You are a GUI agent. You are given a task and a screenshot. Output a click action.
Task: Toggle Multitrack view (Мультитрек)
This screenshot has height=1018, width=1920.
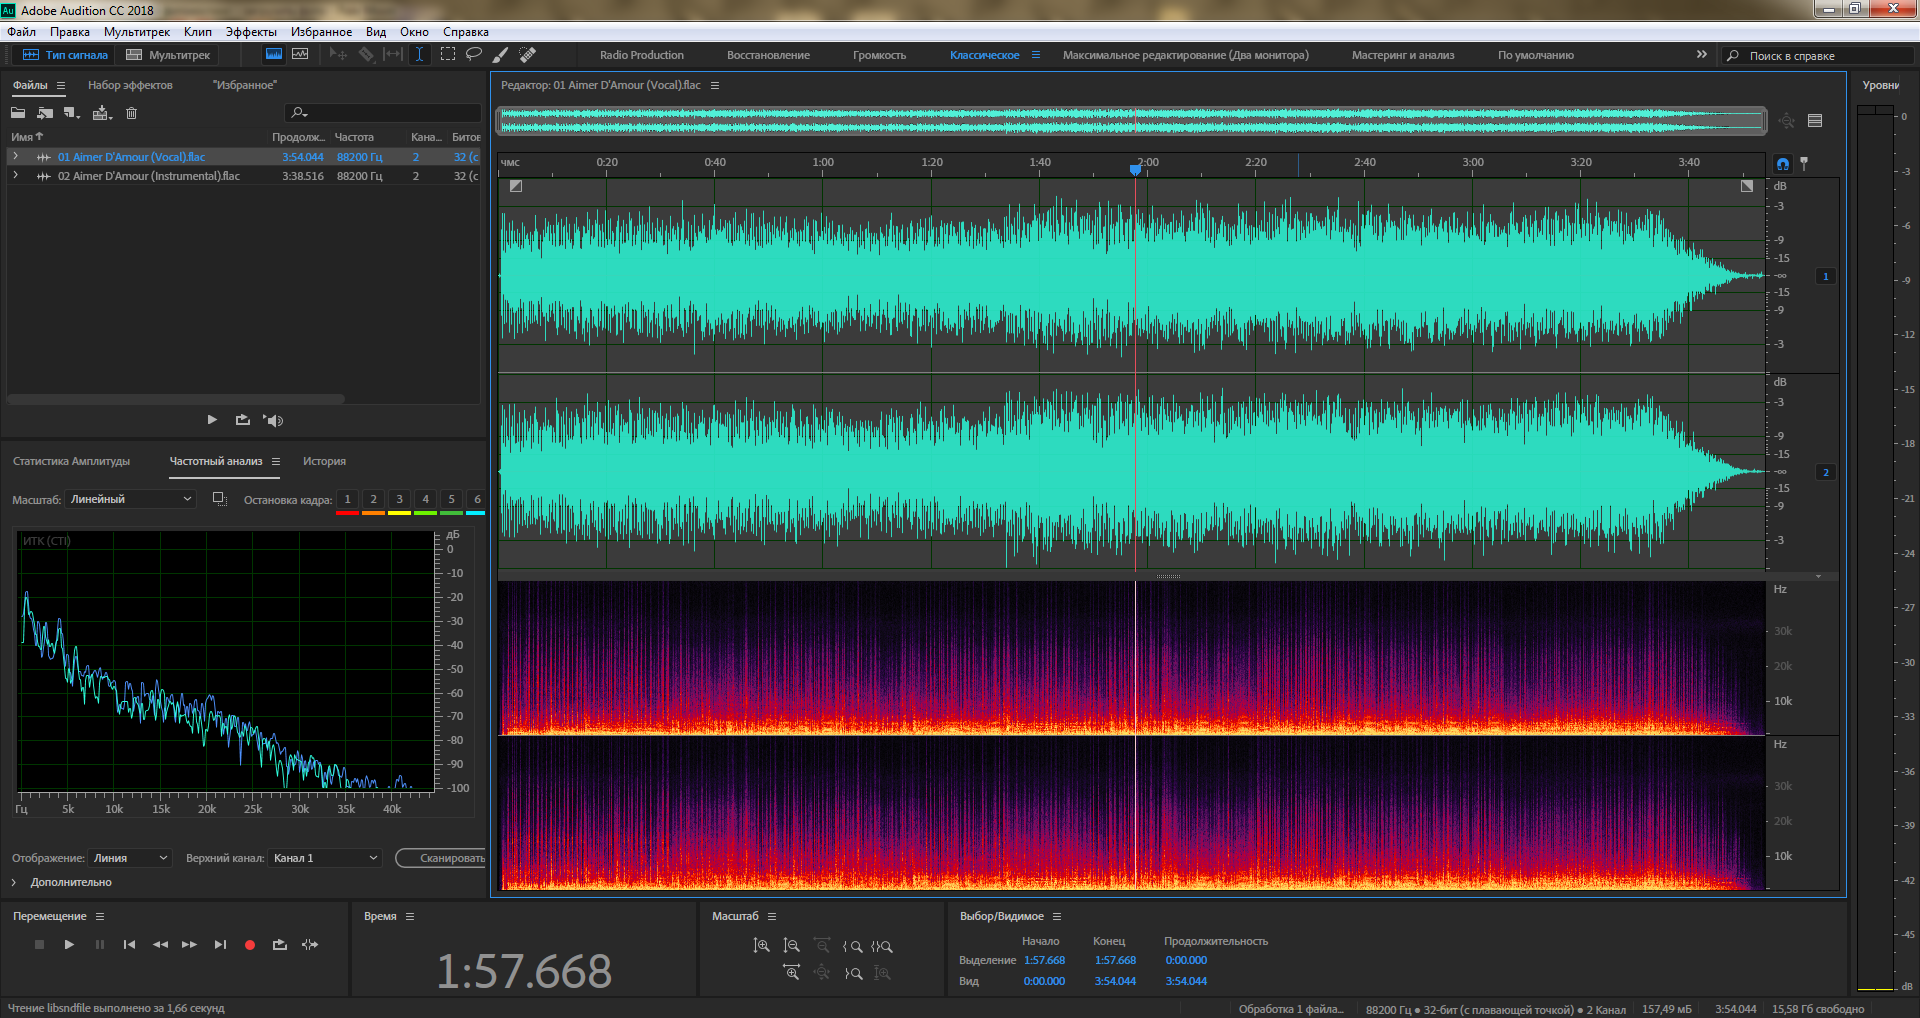(168, 55)
